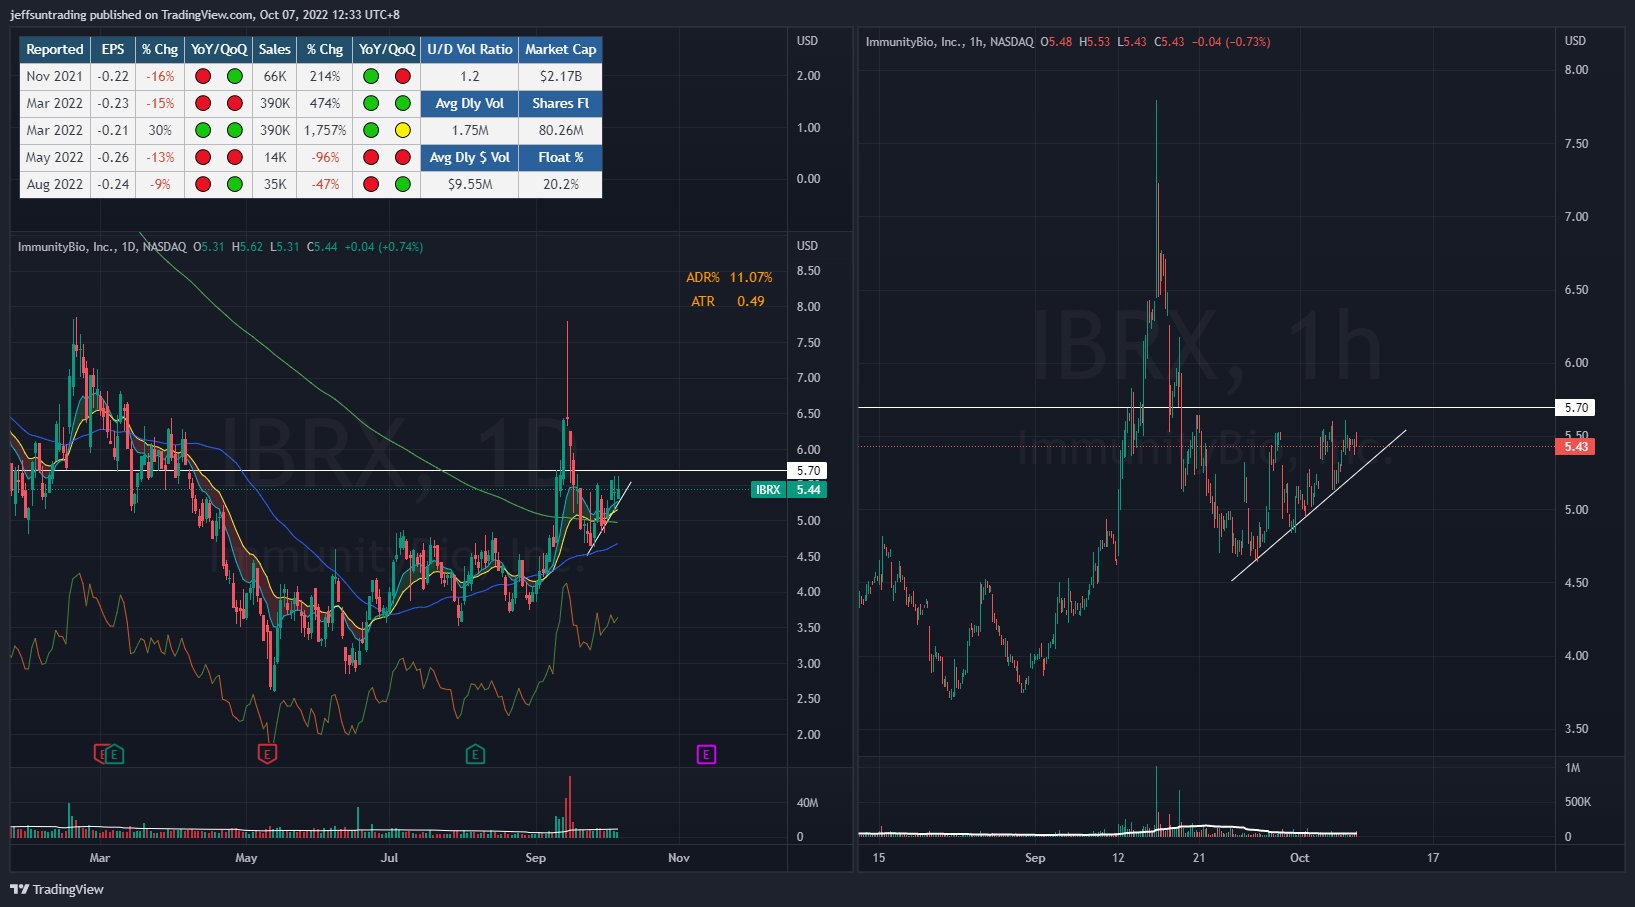The image size is (1635, 907).
Task: Select the 'Nov 2021' reported date cell
Action: tap(55, 76)
